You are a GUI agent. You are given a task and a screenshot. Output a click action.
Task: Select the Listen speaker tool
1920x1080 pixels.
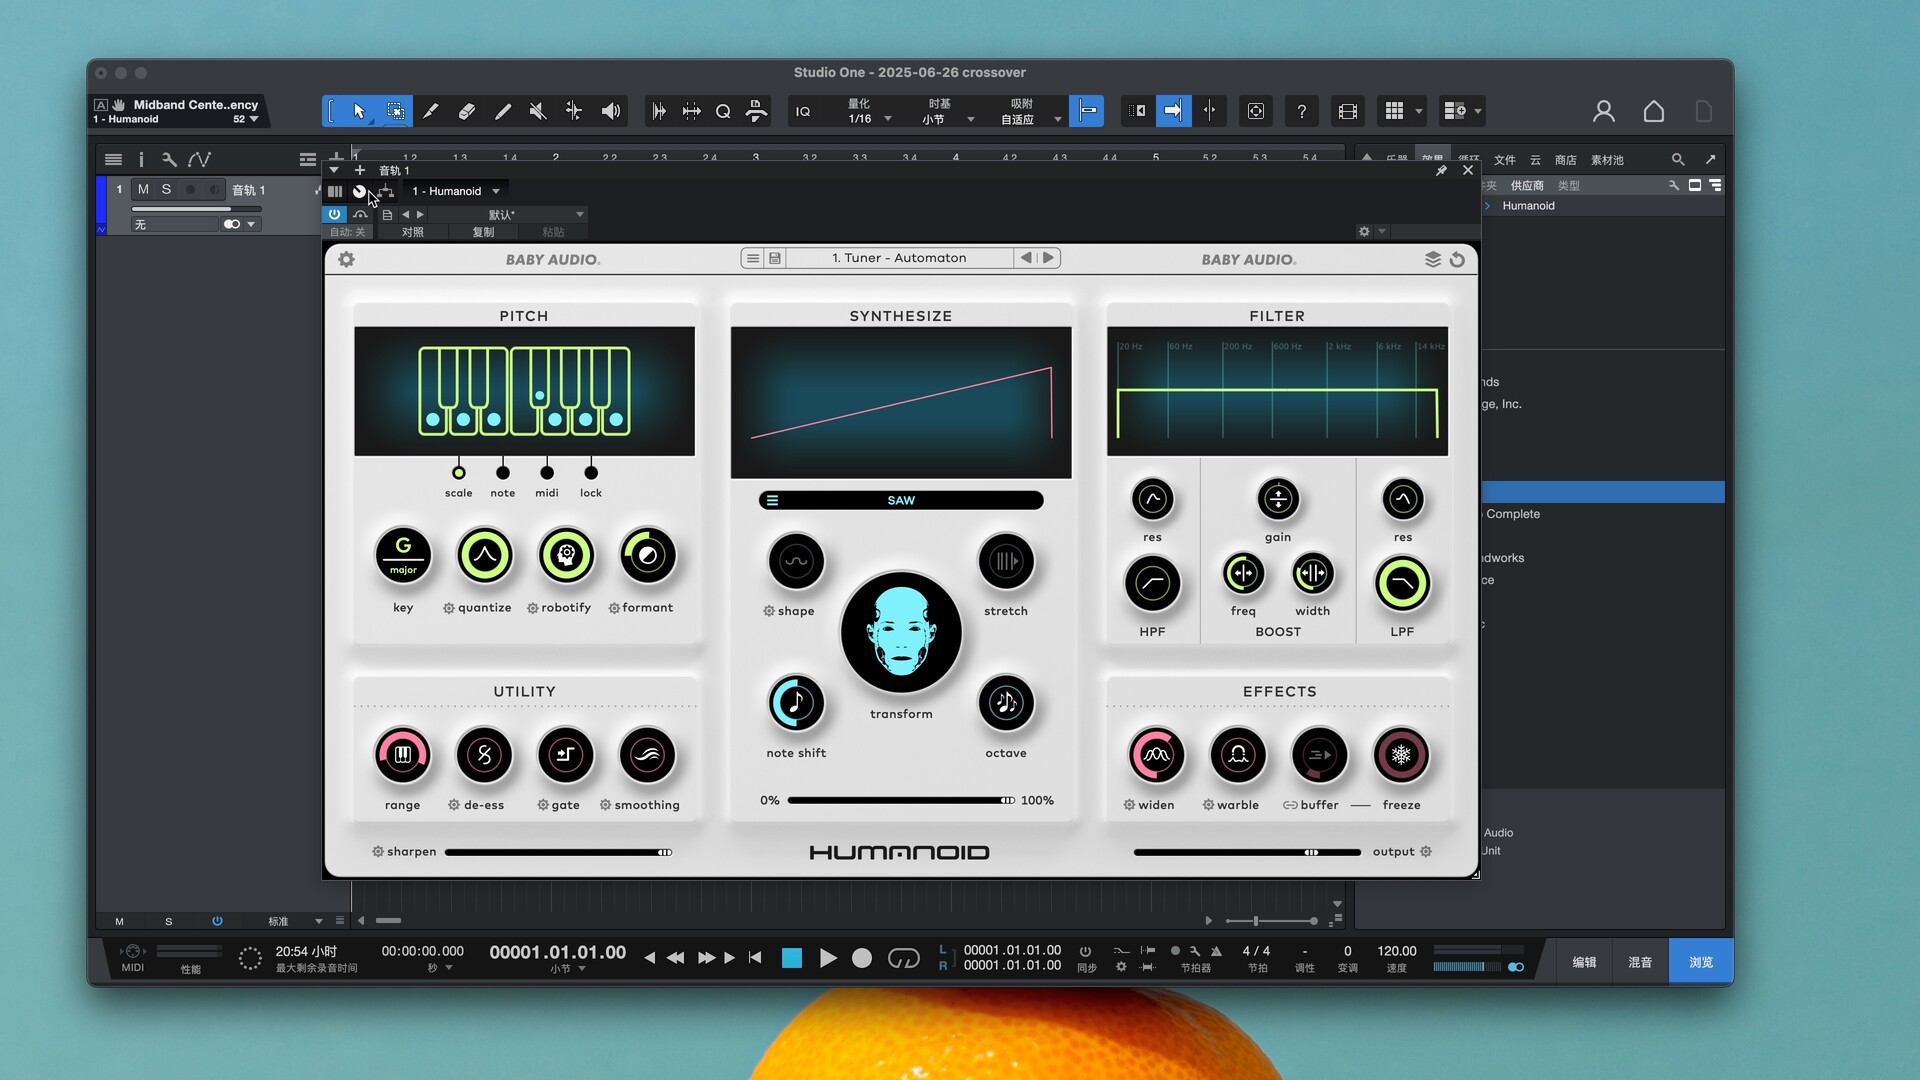pos(611,111)
